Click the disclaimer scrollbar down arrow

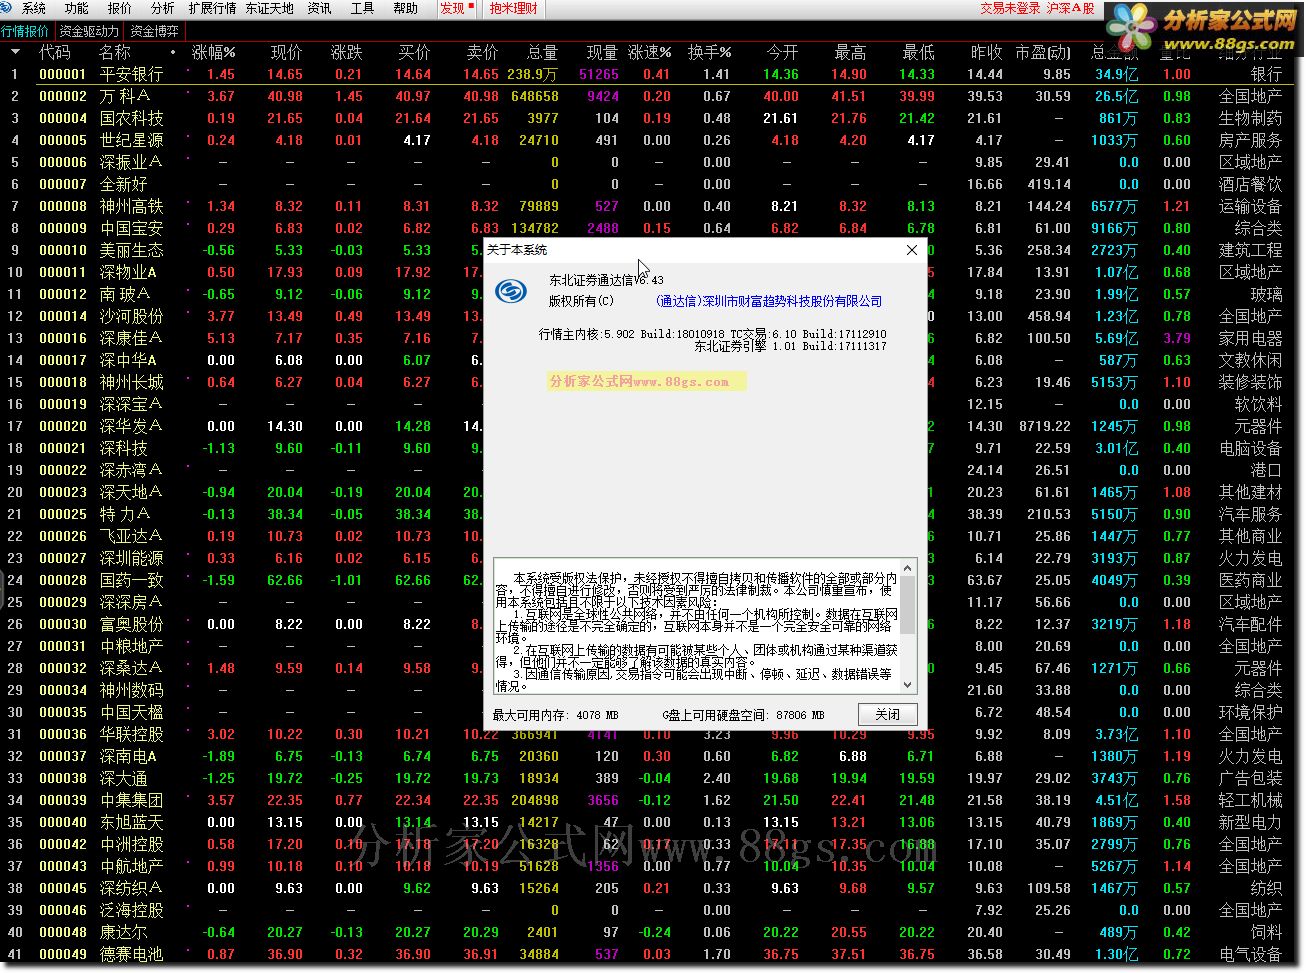click(x=908, y=685)
